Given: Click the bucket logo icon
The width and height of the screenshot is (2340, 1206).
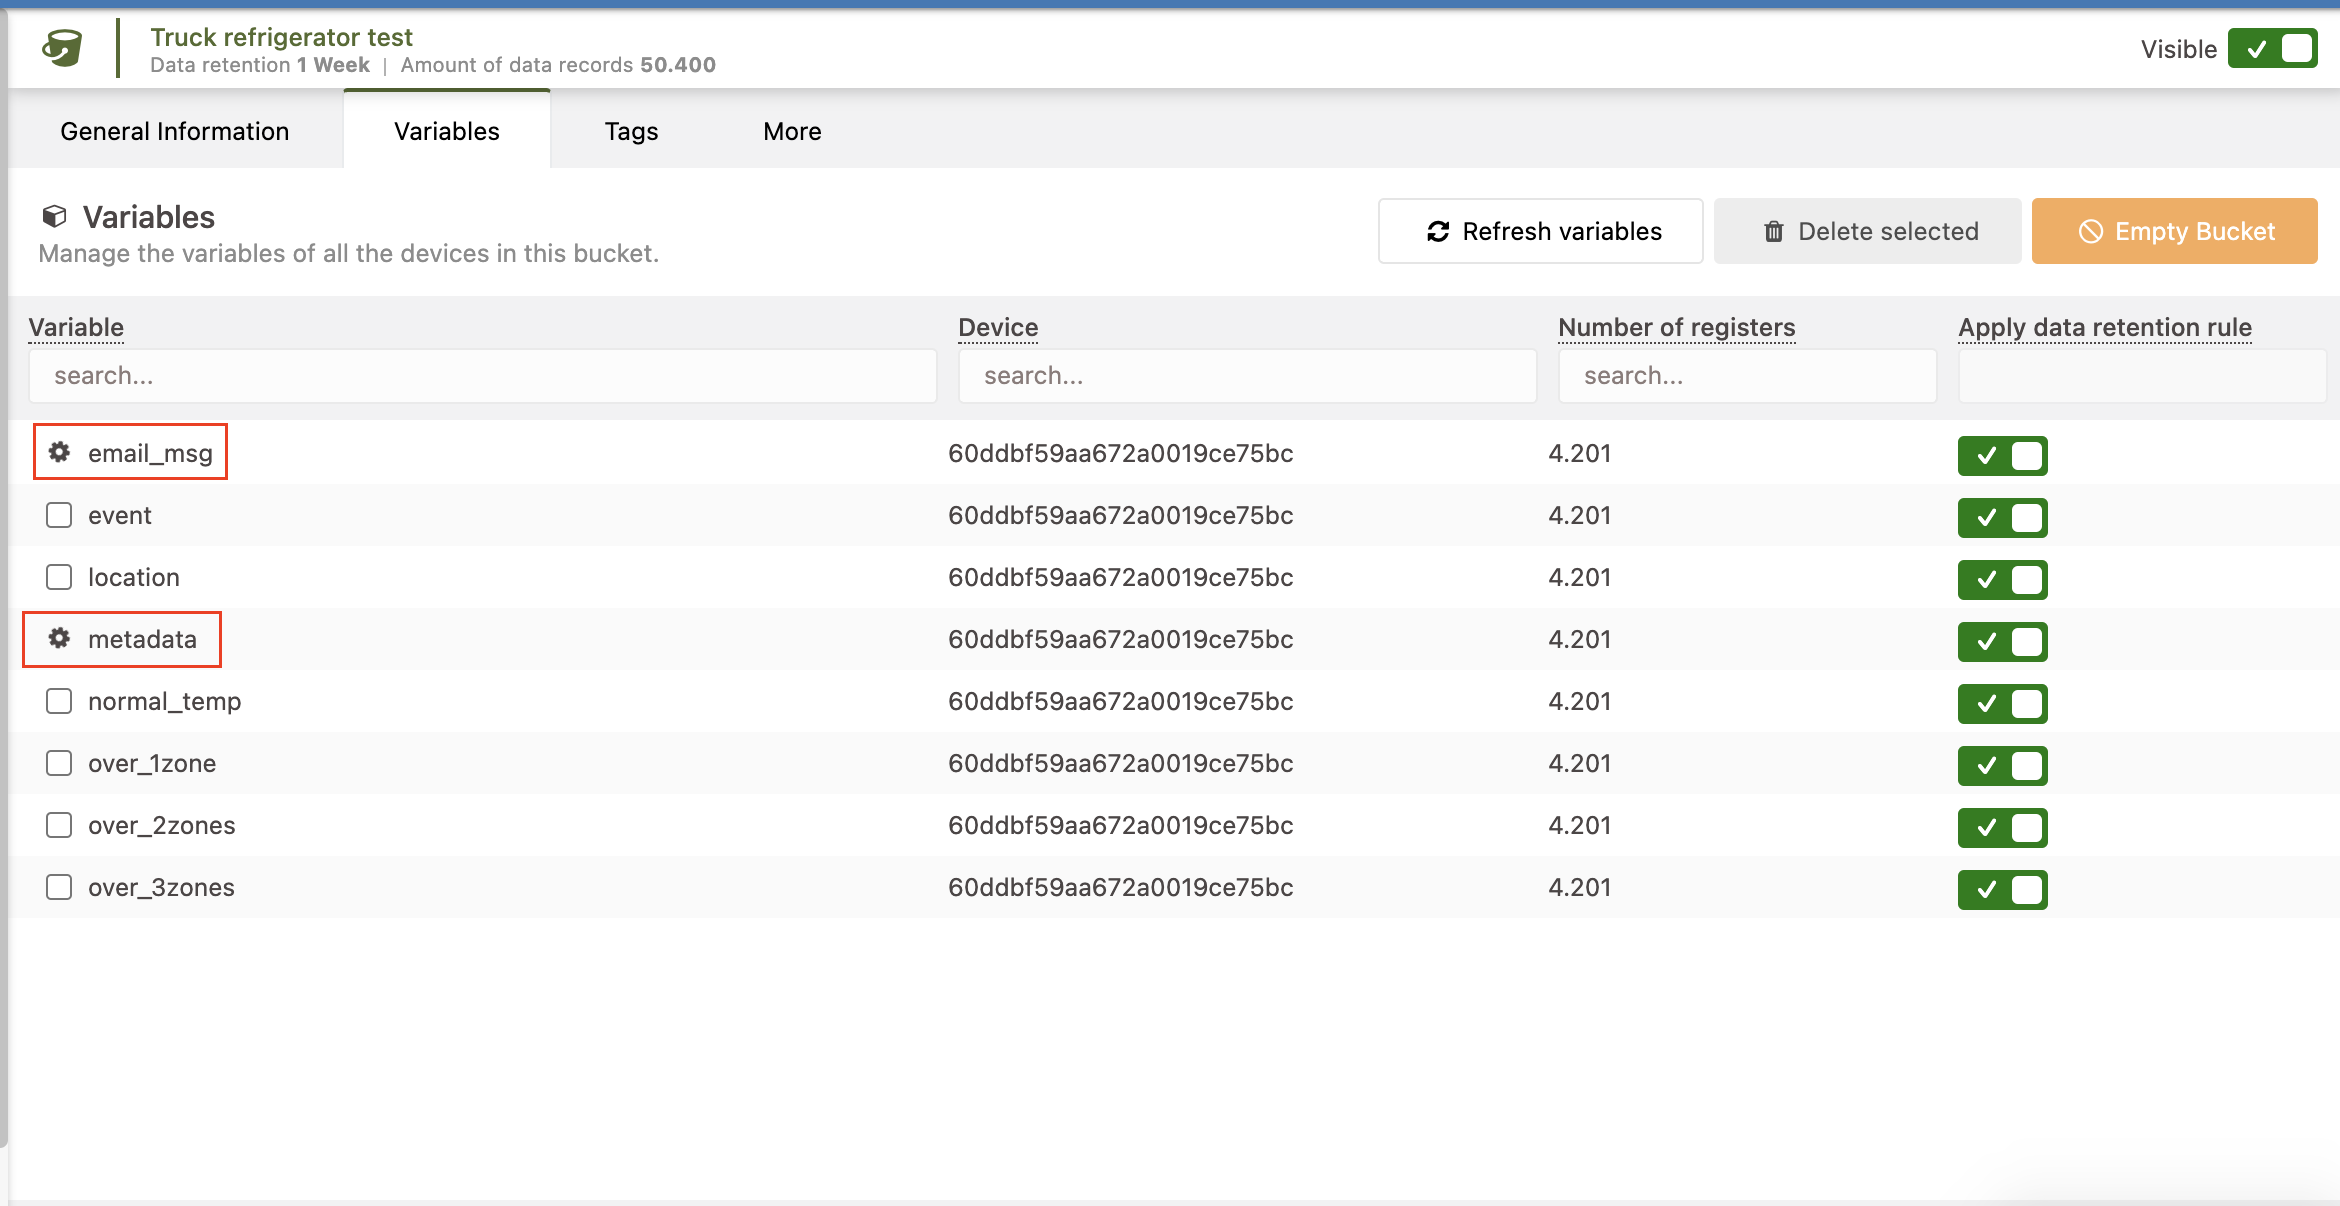Looking at the screenshot, I should tap(62, 48).
